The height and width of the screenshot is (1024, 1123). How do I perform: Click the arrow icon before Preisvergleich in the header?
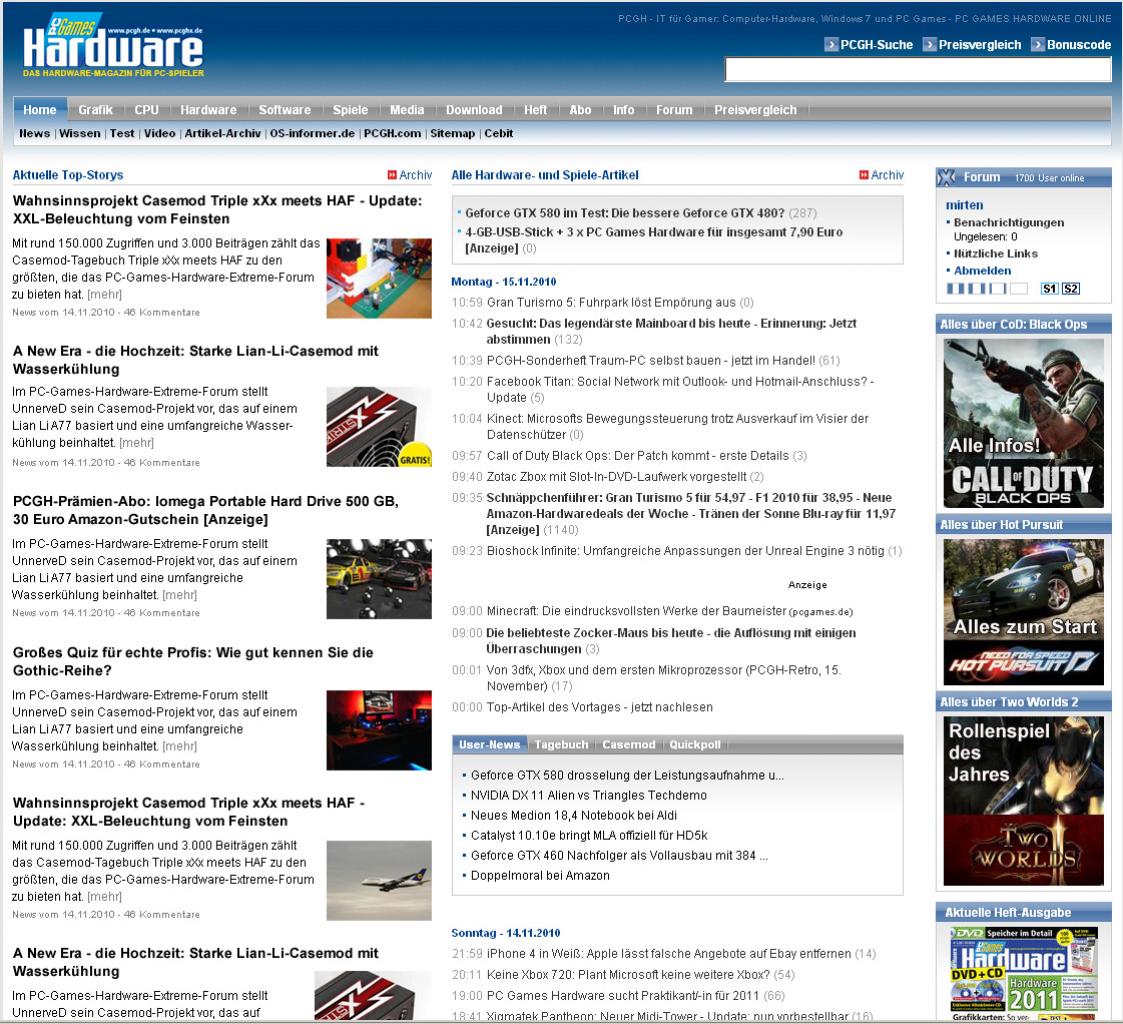pos(930,44)
